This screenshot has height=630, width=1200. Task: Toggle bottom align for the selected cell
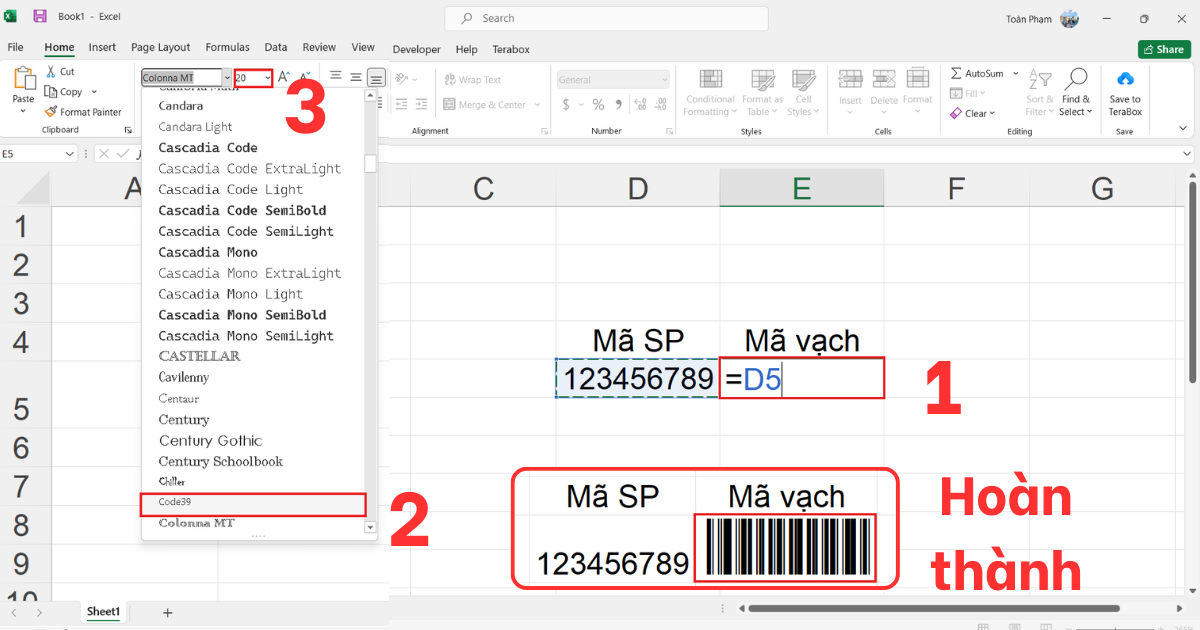pos(375,76)
